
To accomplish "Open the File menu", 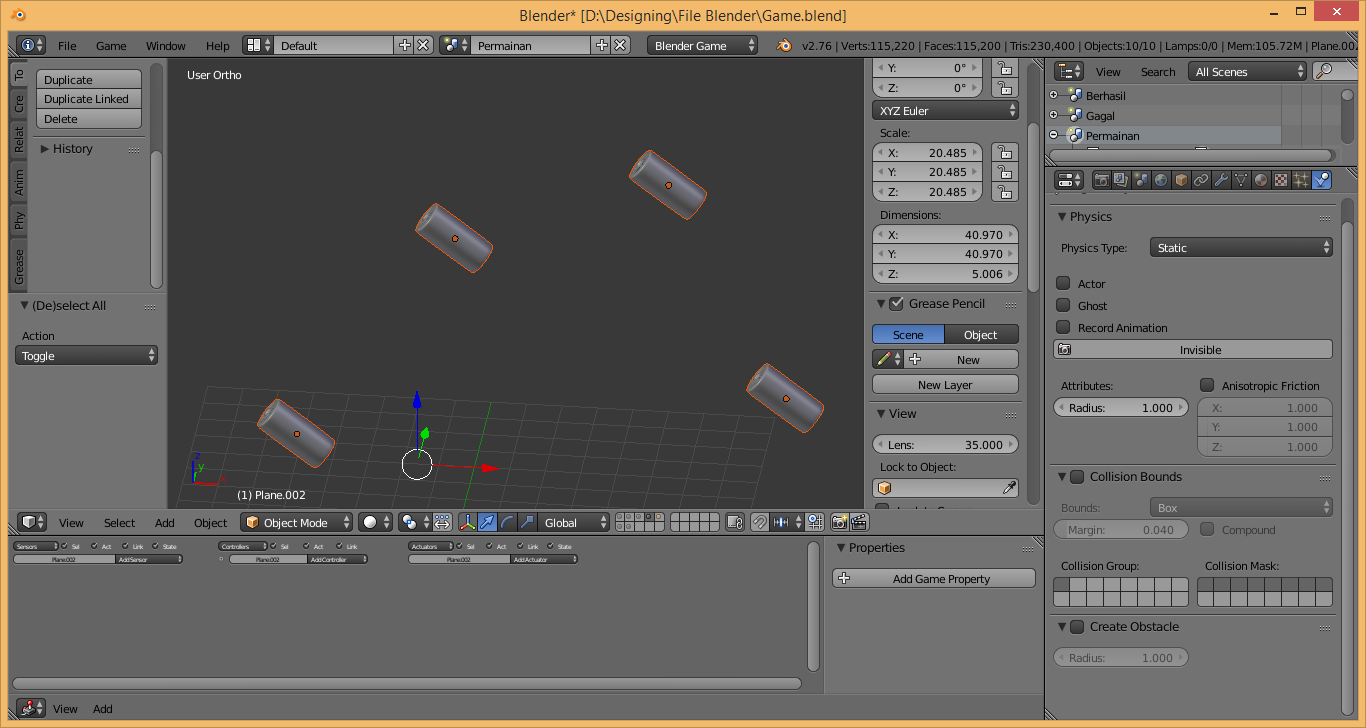I will tap(67, 46).
